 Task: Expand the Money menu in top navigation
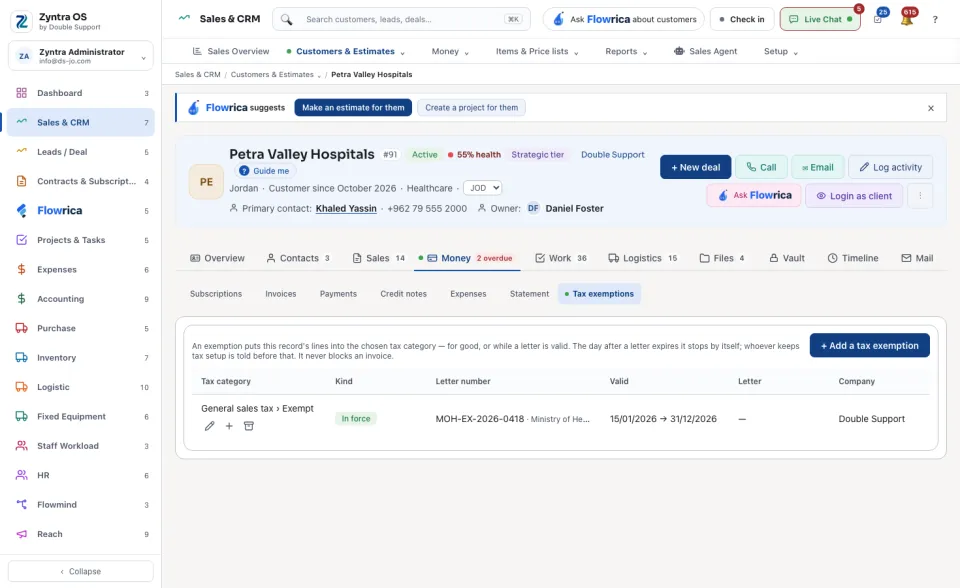[450, 51]
